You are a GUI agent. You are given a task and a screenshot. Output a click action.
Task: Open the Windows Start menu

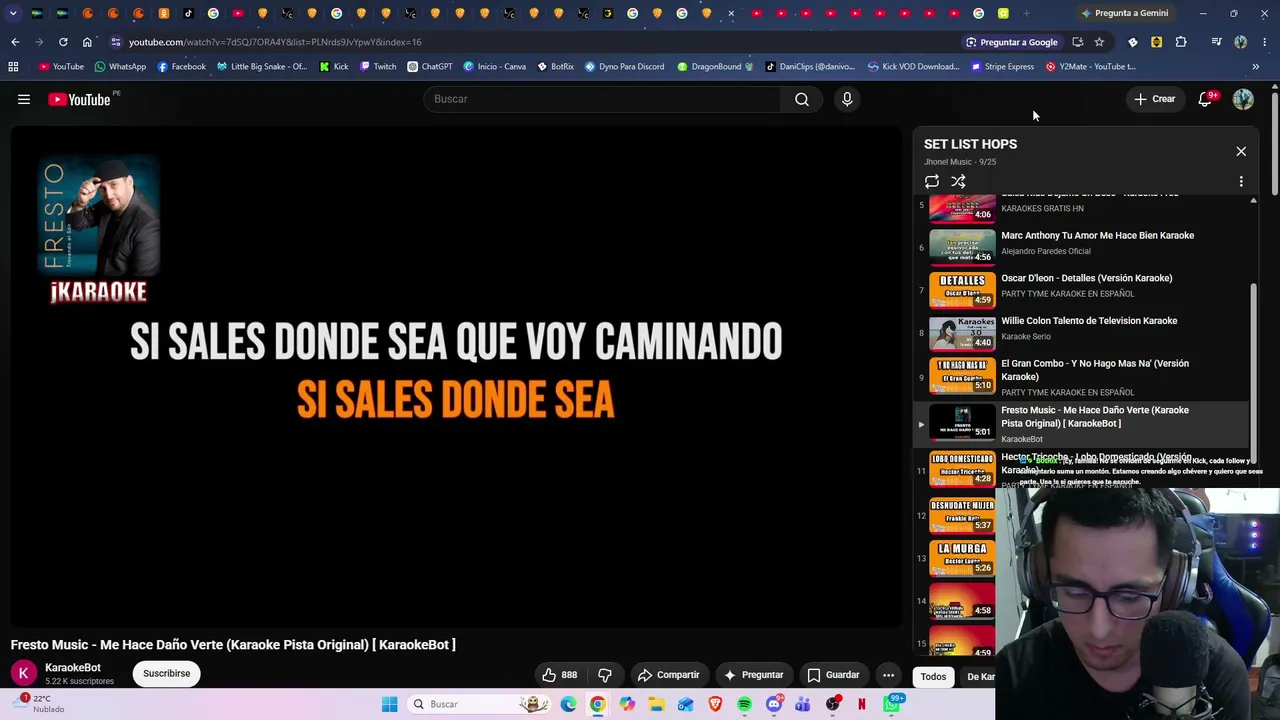(x=390, y=704)
